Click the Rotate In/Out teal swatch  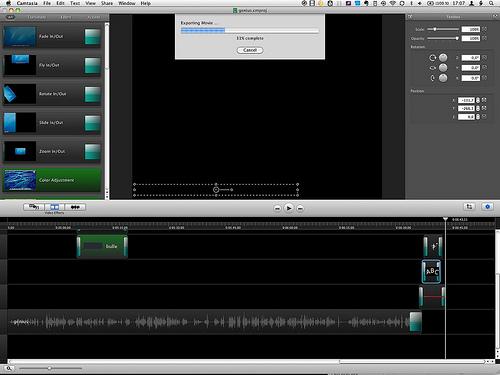(92, 94)
